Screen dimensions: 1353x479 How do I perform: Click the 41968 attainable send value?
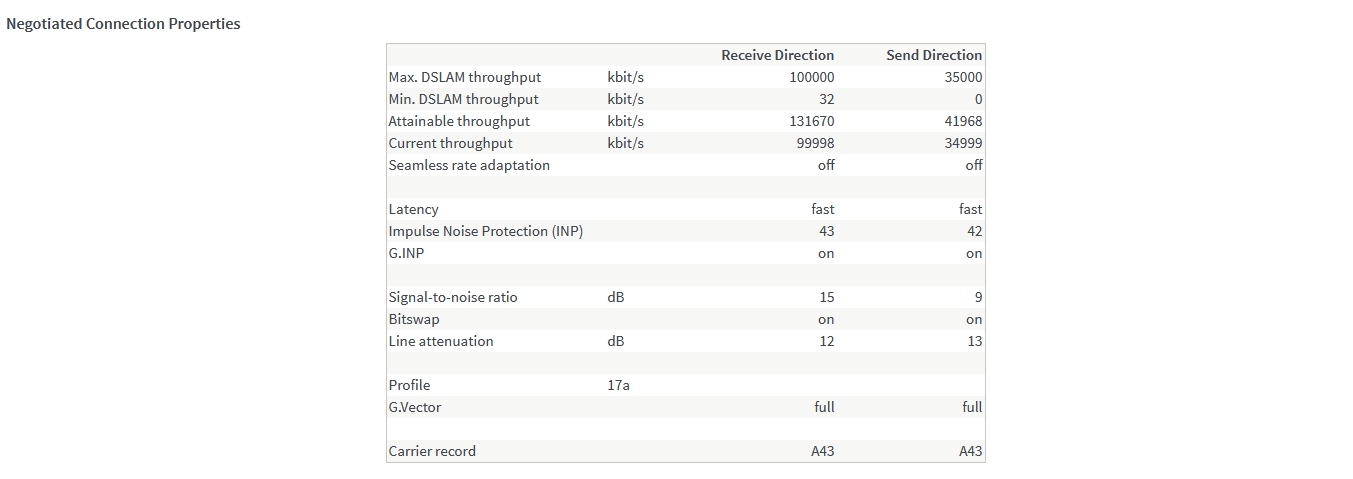tap(963, 121)
